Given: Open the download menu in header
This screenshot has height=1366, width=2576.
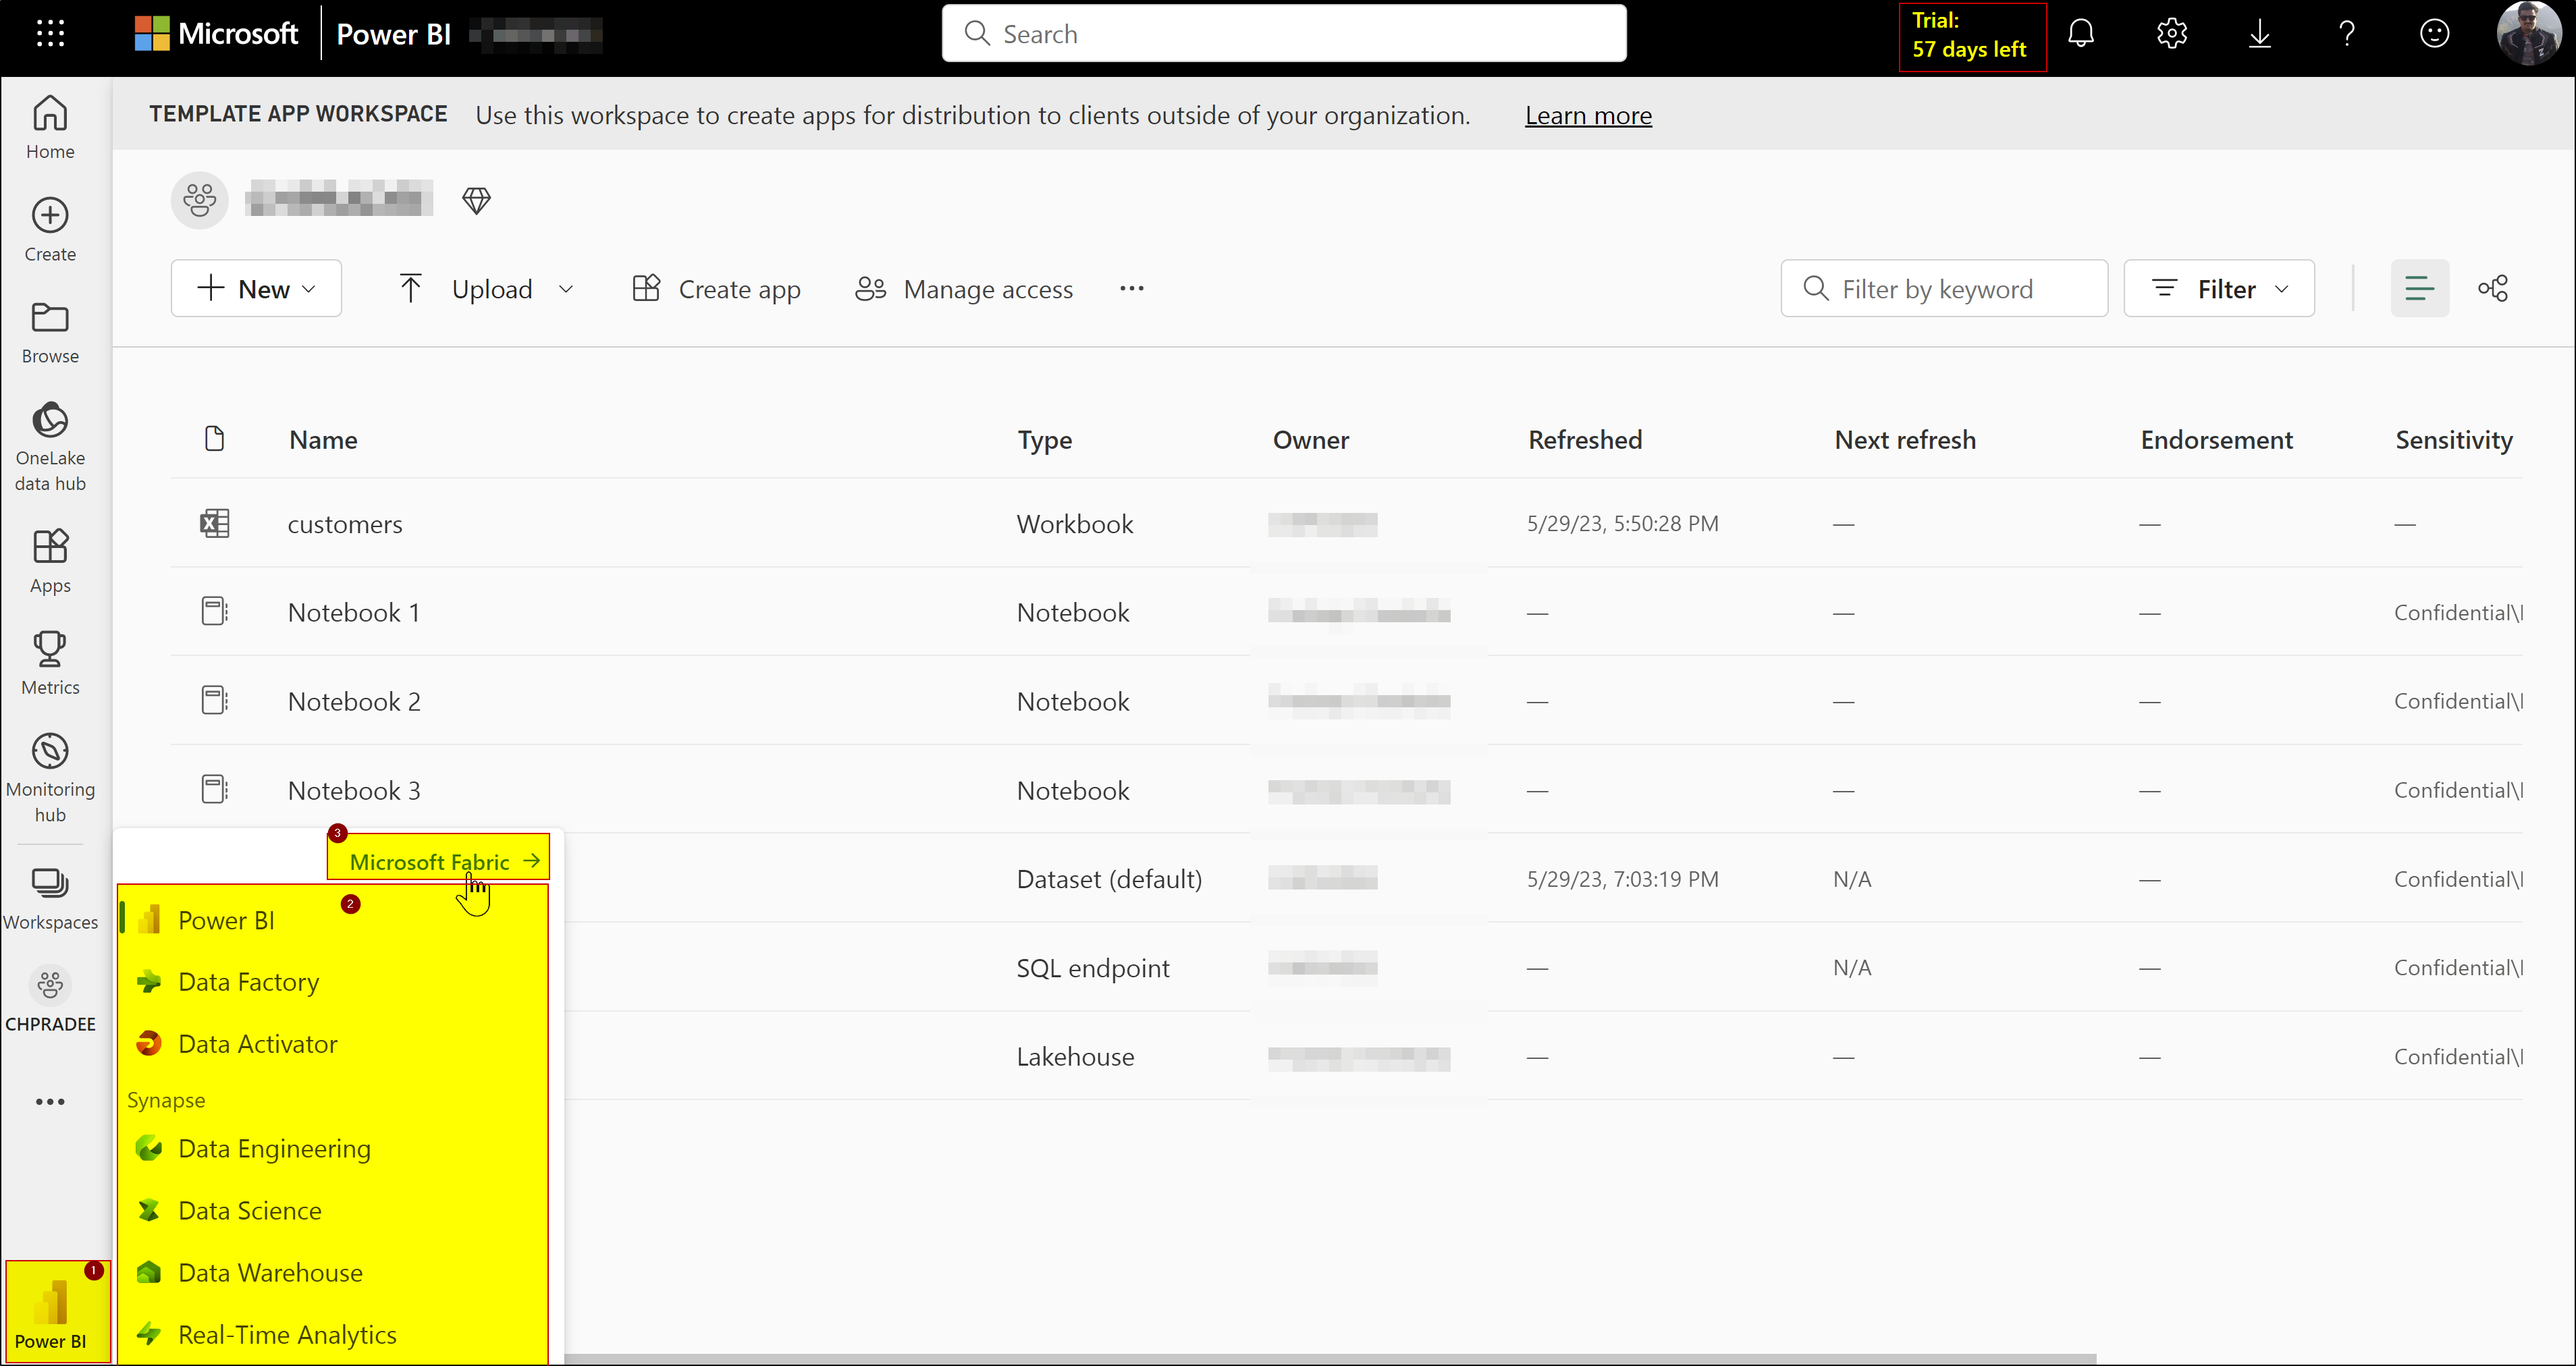Looking at the screenshot, I should coord(2259,34).
